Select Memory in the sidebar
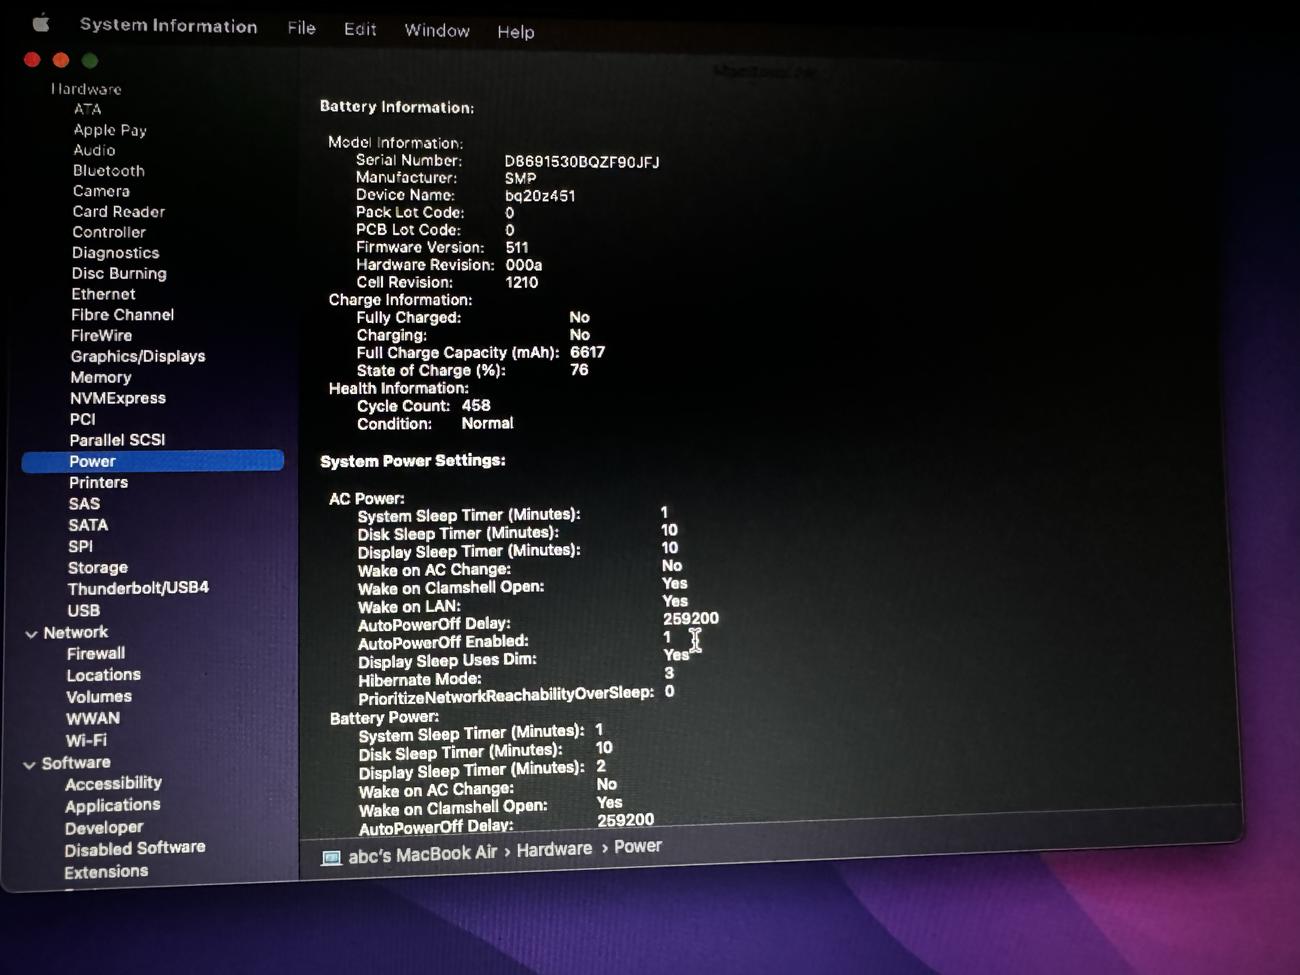 [100, 377]
